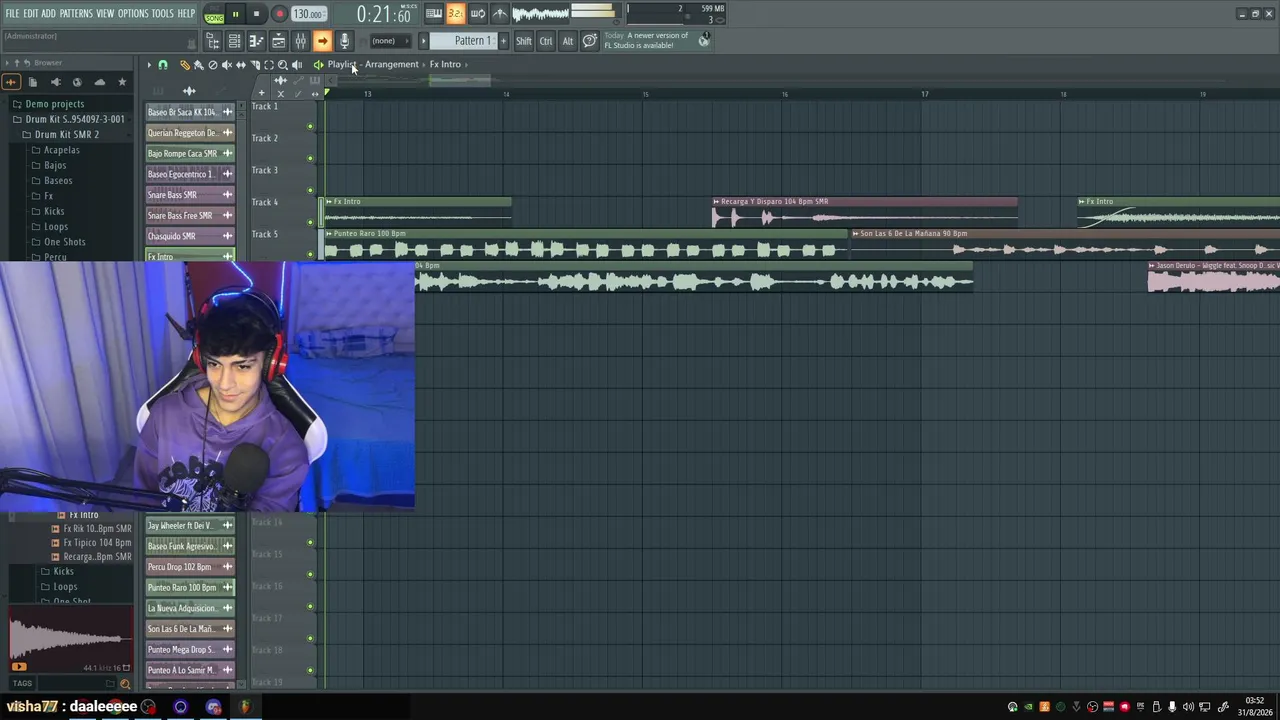Toggle the 3.2 countdown before recording
The width and height of the screenshot is (1280, 720).
click(456, 13)
